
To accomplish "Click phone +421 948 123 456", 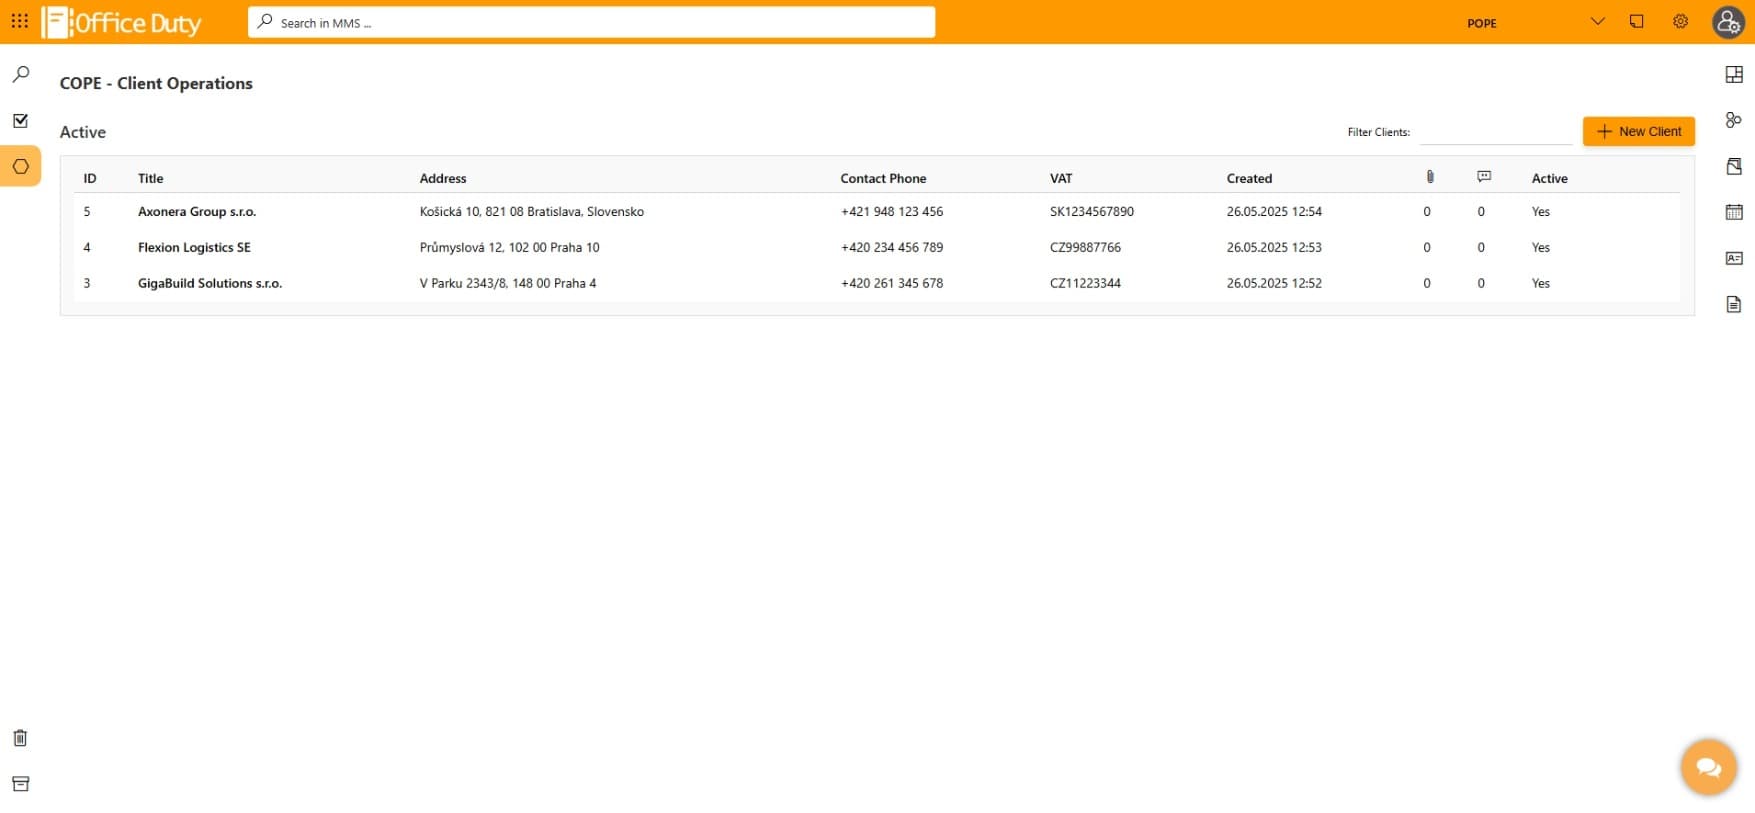I will coord(892,211).
